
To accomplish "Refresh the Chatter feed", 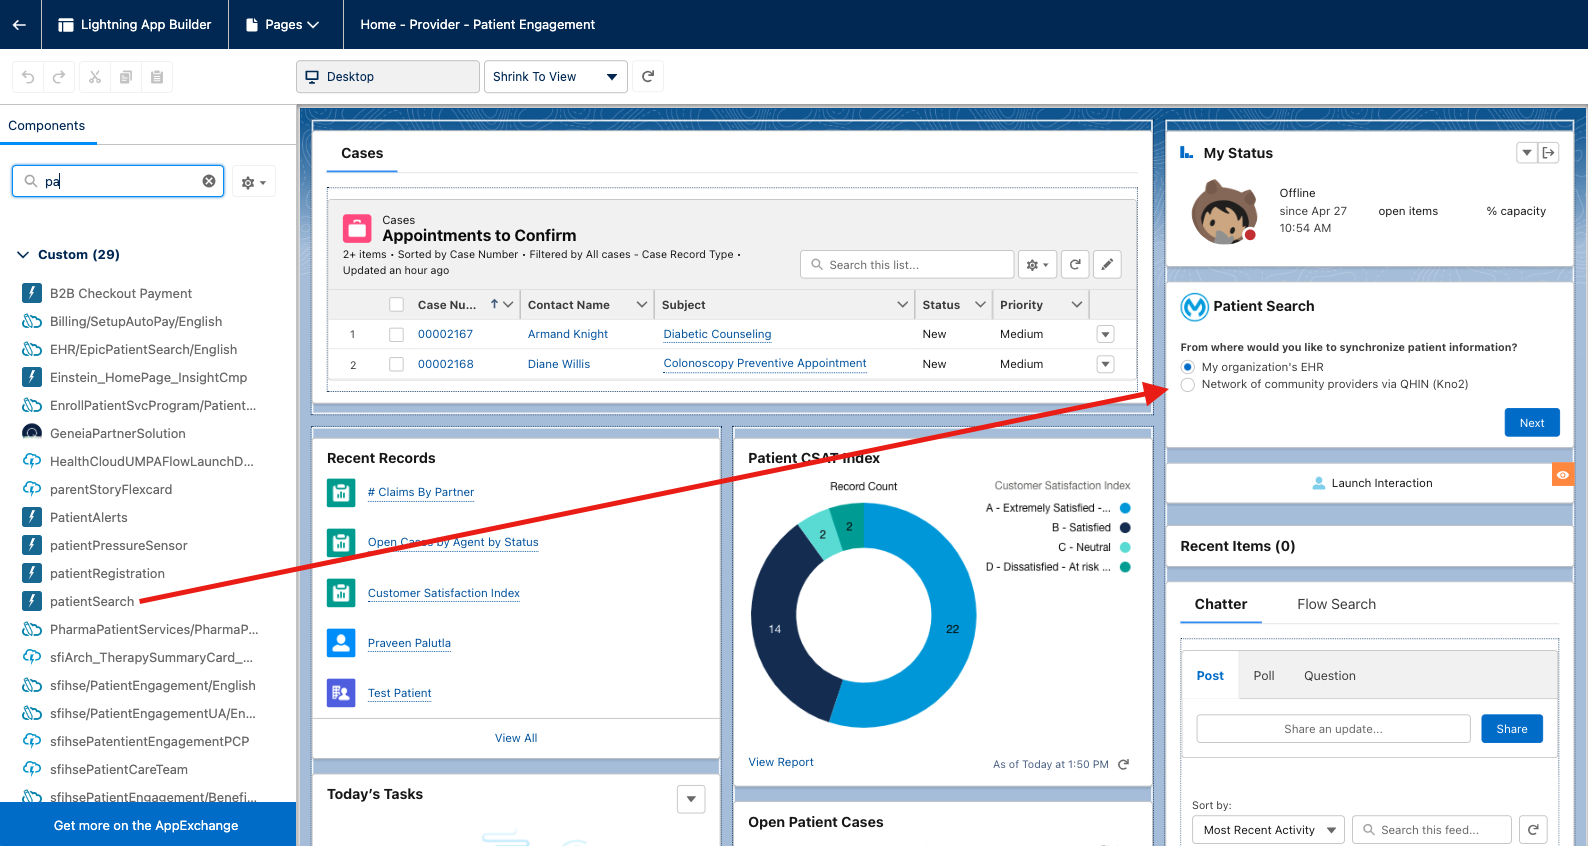I will 1533,830.
